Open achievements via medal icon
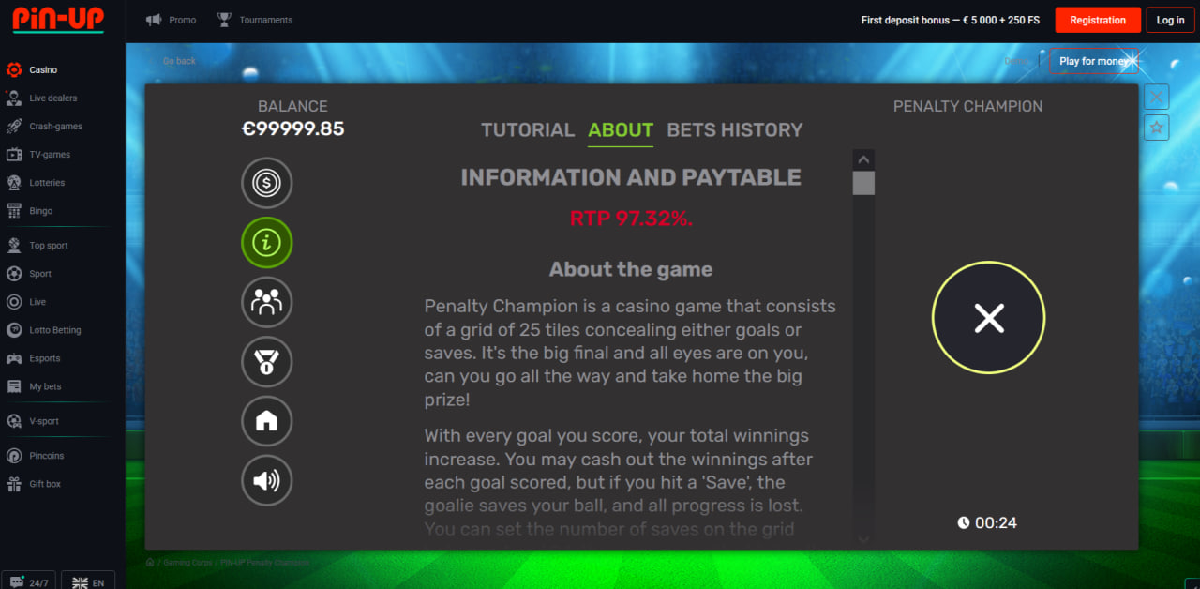Screen dimensions: 1200x589 click(266, 362)
